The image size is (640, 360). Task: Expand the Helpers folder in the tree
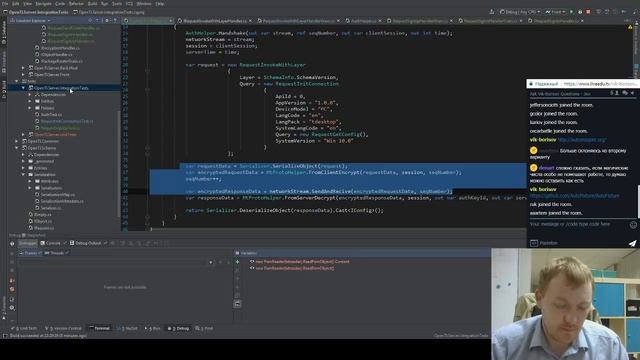(x=30, y=108)
